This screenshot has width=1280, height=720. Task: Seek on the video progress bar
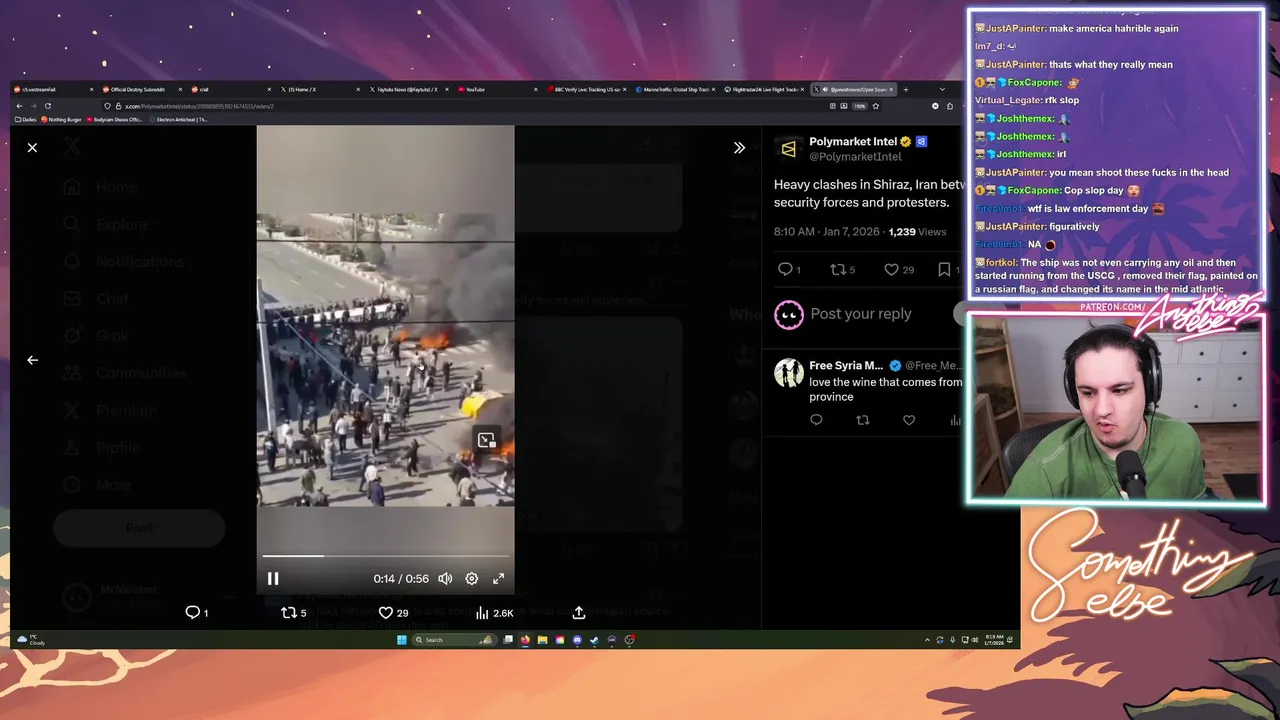click(x=386, y=555)
